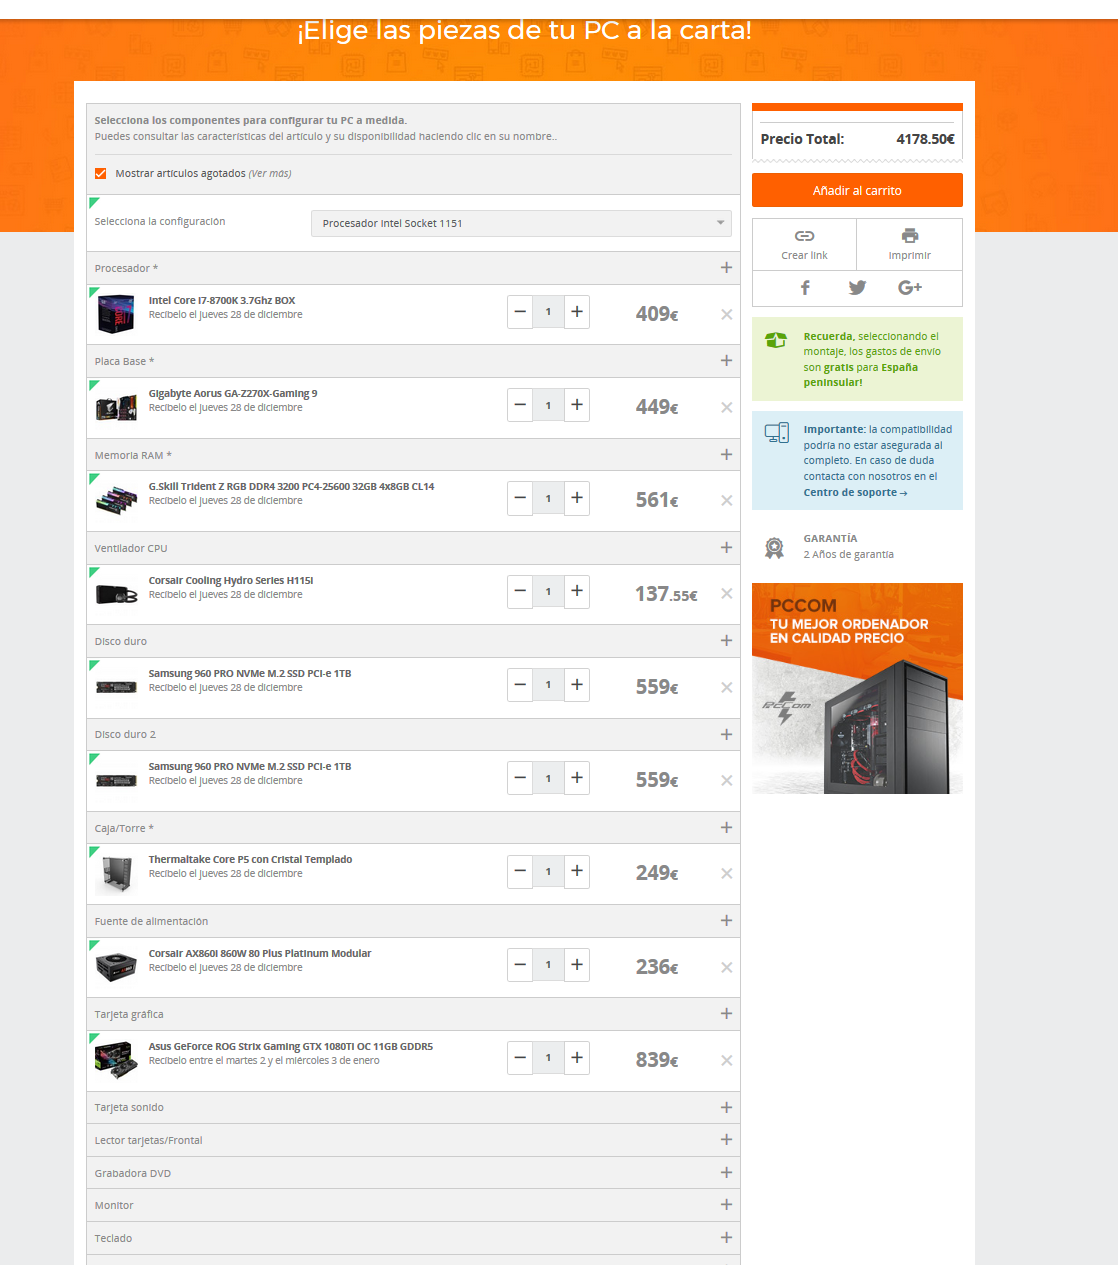Viewport: 1118px width, 1265px height.
Task: Open Corsair Cooling Hydro Series H115i page
Action: click(231, 580)
